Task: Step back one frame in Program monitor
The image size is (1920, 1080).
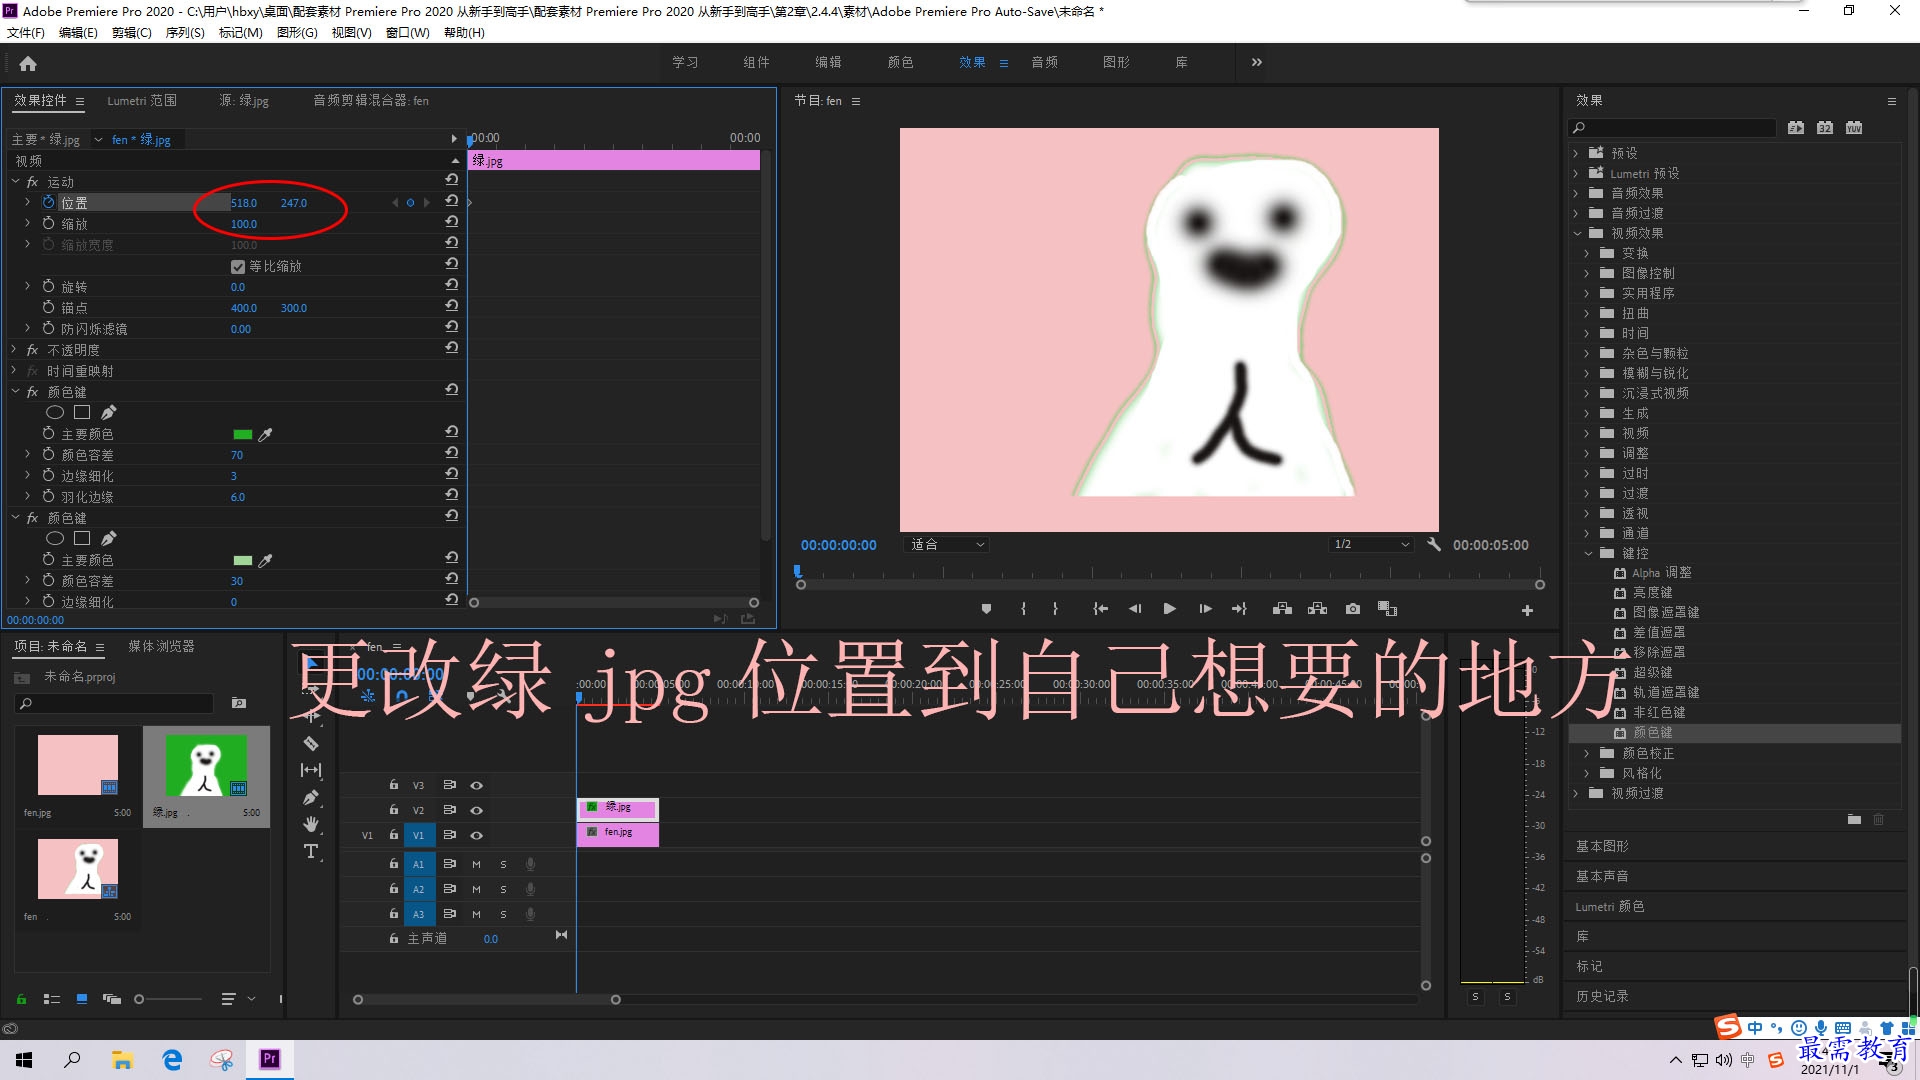Action: coord(1135,608)
